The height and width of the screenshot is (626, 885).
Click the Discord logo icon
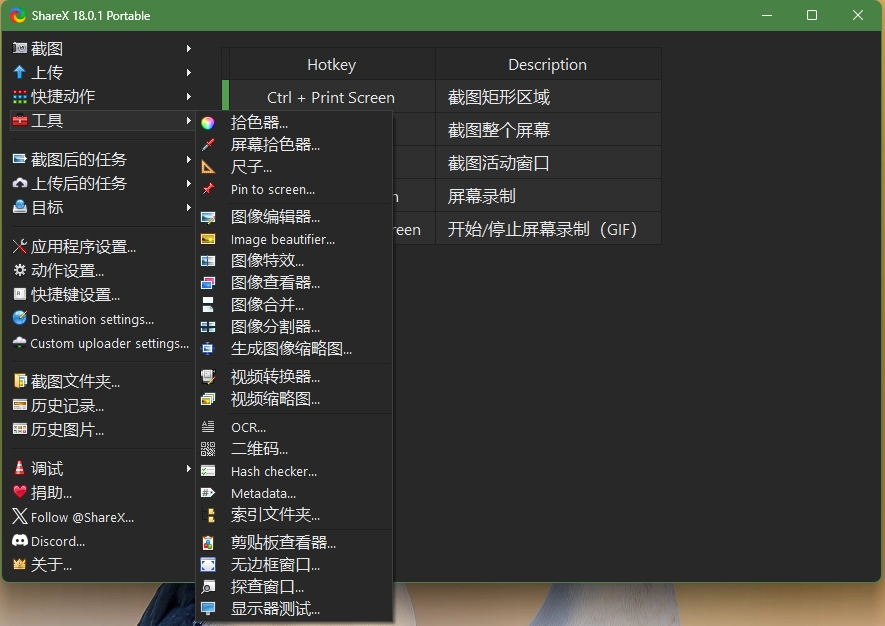point(19,541)
